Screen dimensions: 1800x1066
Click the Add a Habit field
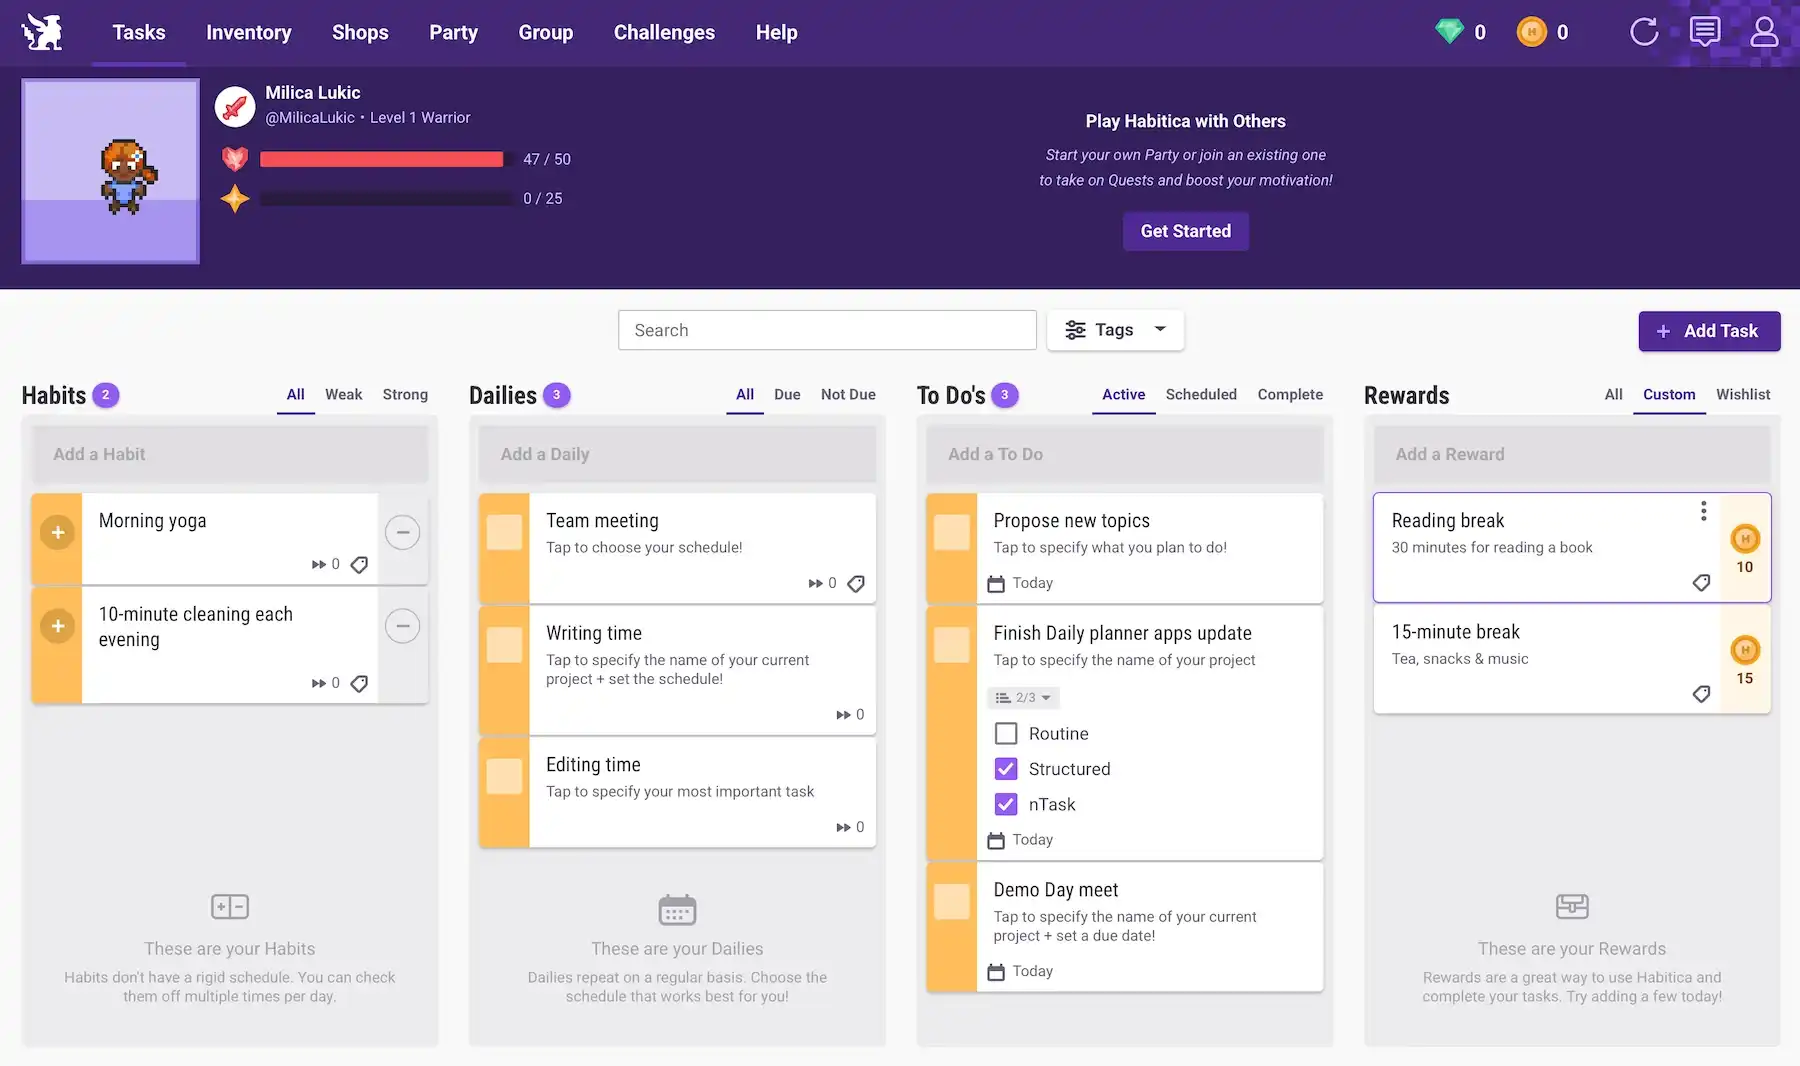(x=230, y=454)
